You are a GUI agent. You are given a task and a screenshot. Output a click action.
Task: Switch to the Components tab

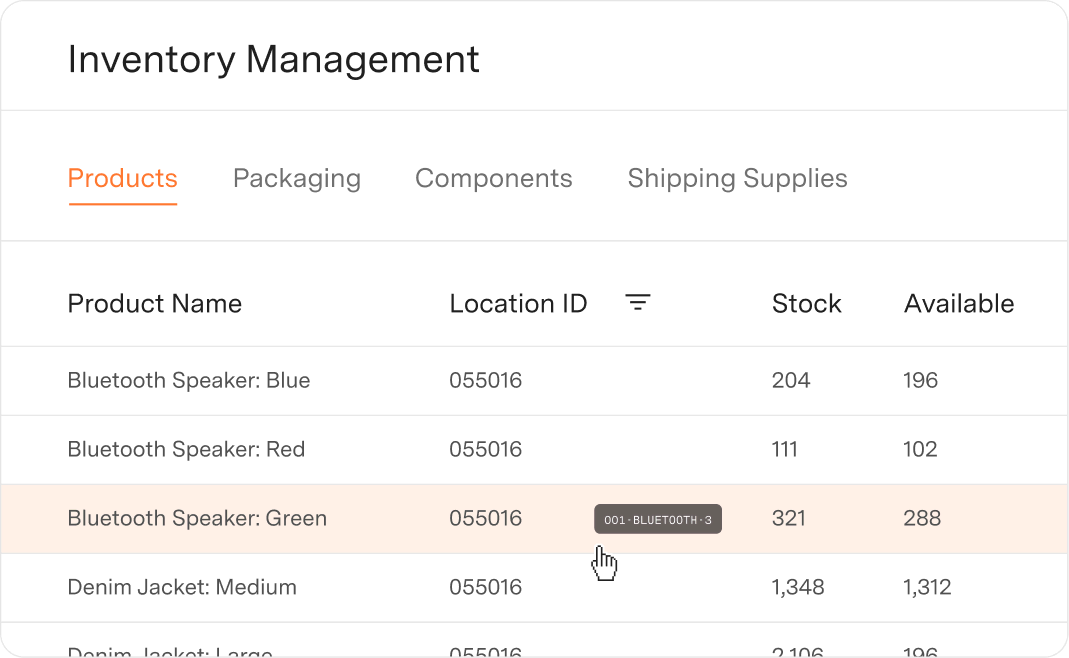(493, 178)
